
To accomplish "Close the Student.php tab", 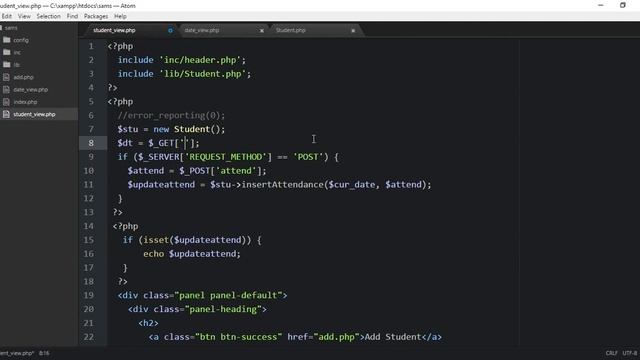I will tap(353, 31).
